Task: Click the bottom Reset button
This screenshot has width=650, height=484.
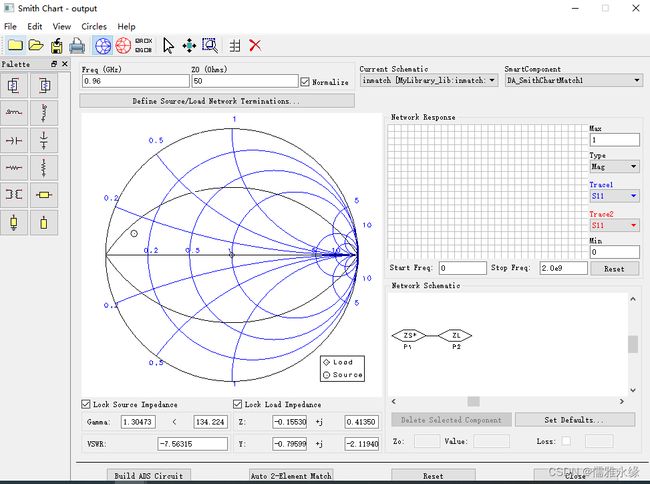Action: (x=433, y=476)
